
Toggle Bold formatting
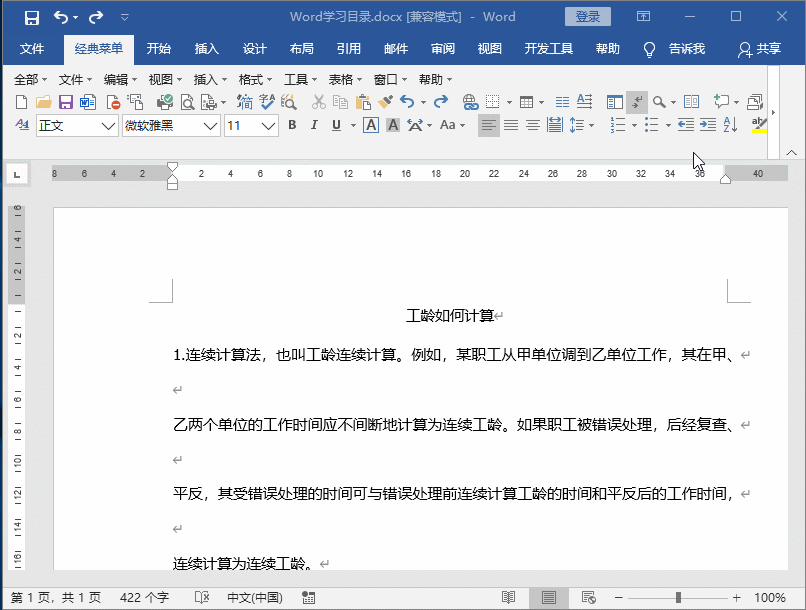pyautogui.click(x=292, y=125)
